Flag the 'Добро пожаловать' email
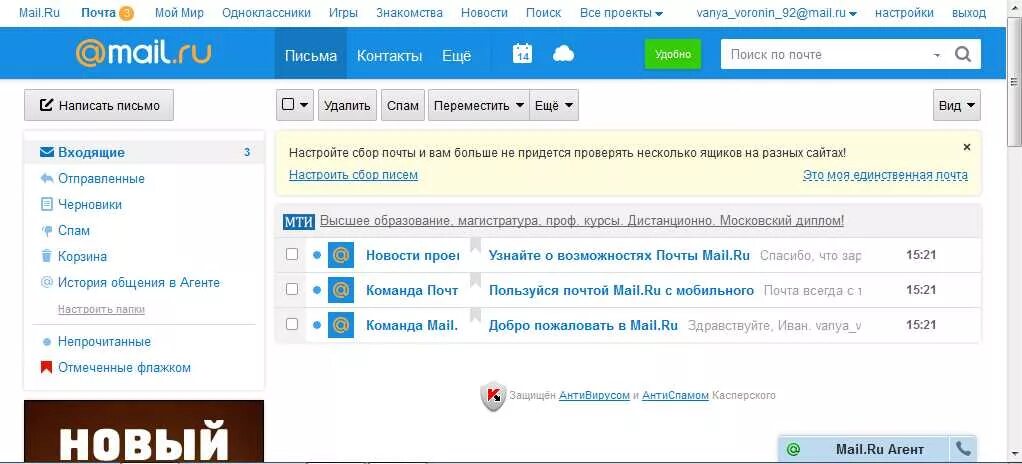Viewport: 1022px width, 464px height. point(475,316)
